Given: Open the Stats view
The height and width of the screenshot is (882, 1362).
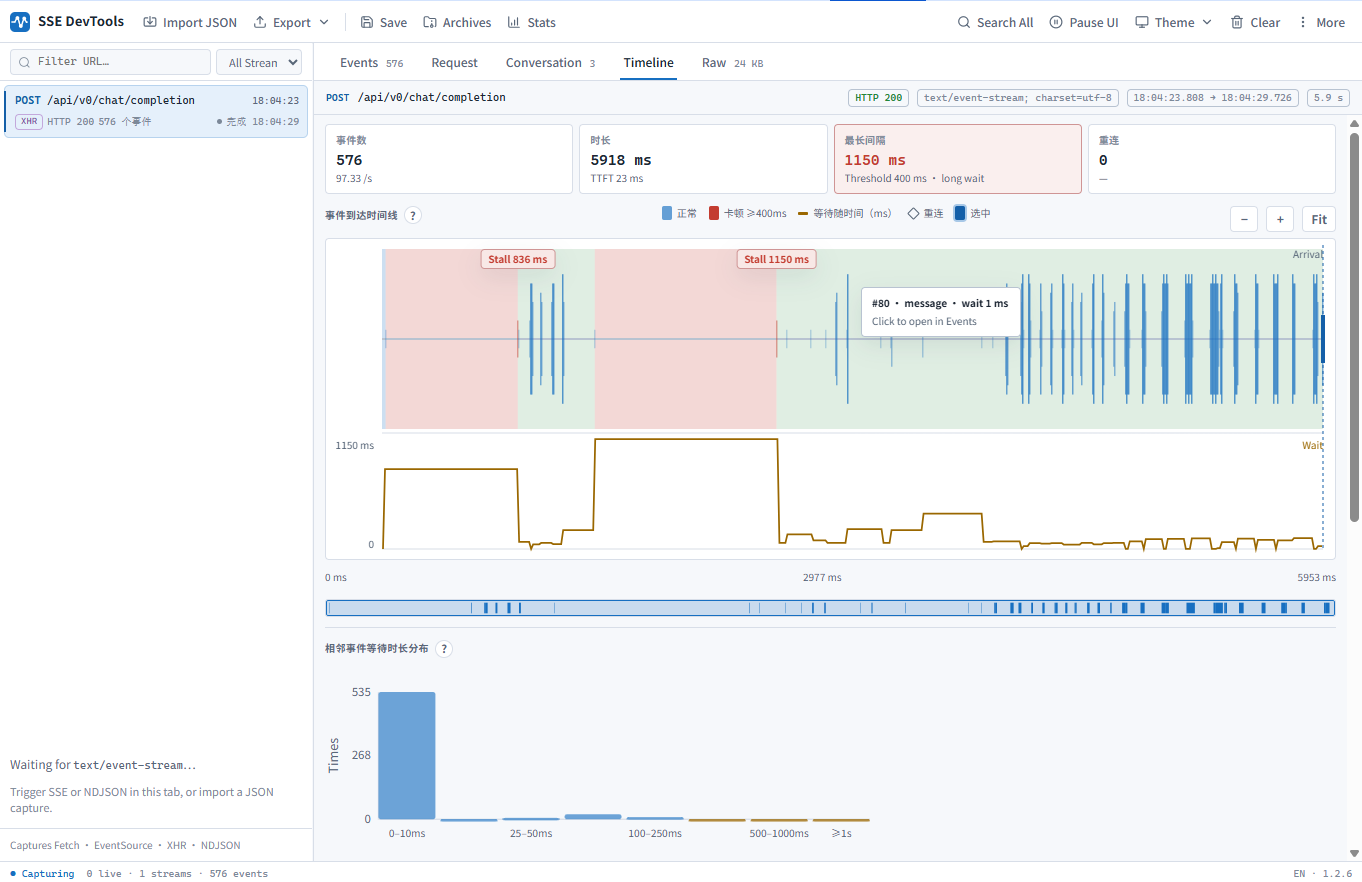Looking at the screenshot, I should click(531, 22).
